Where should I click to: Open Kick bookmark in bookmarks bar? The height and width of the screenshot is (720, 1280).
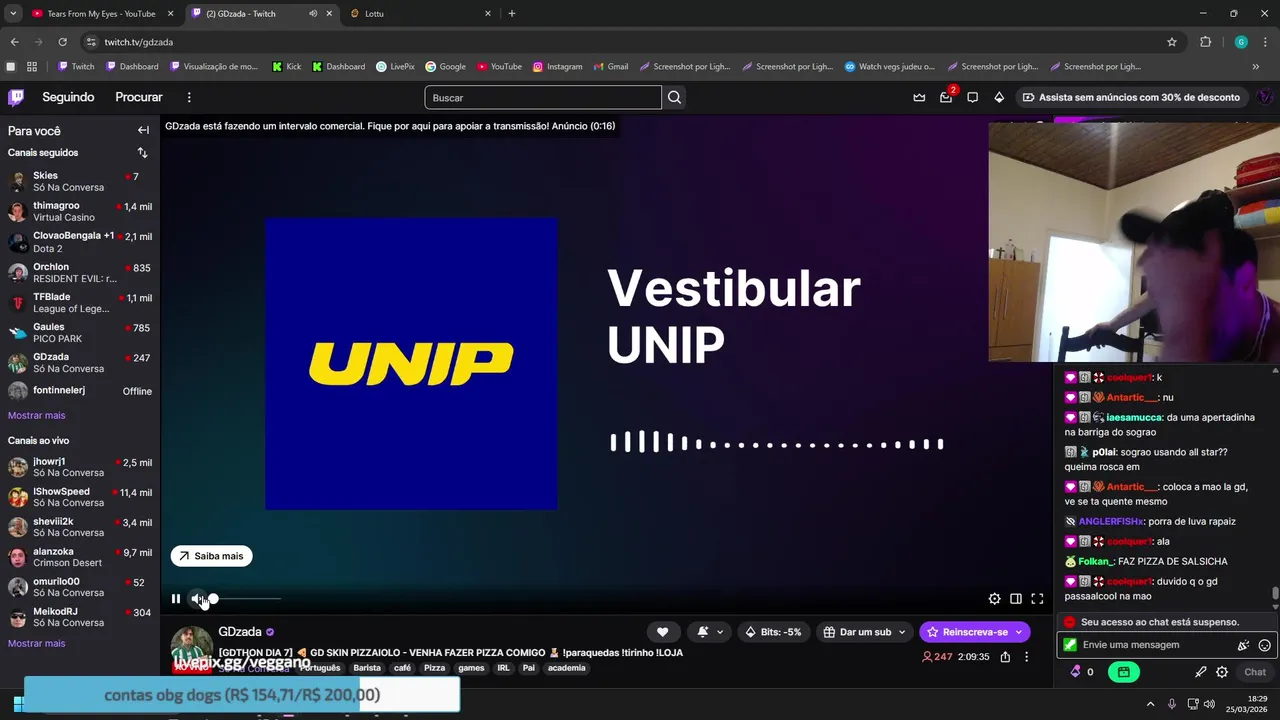point(286,67)
